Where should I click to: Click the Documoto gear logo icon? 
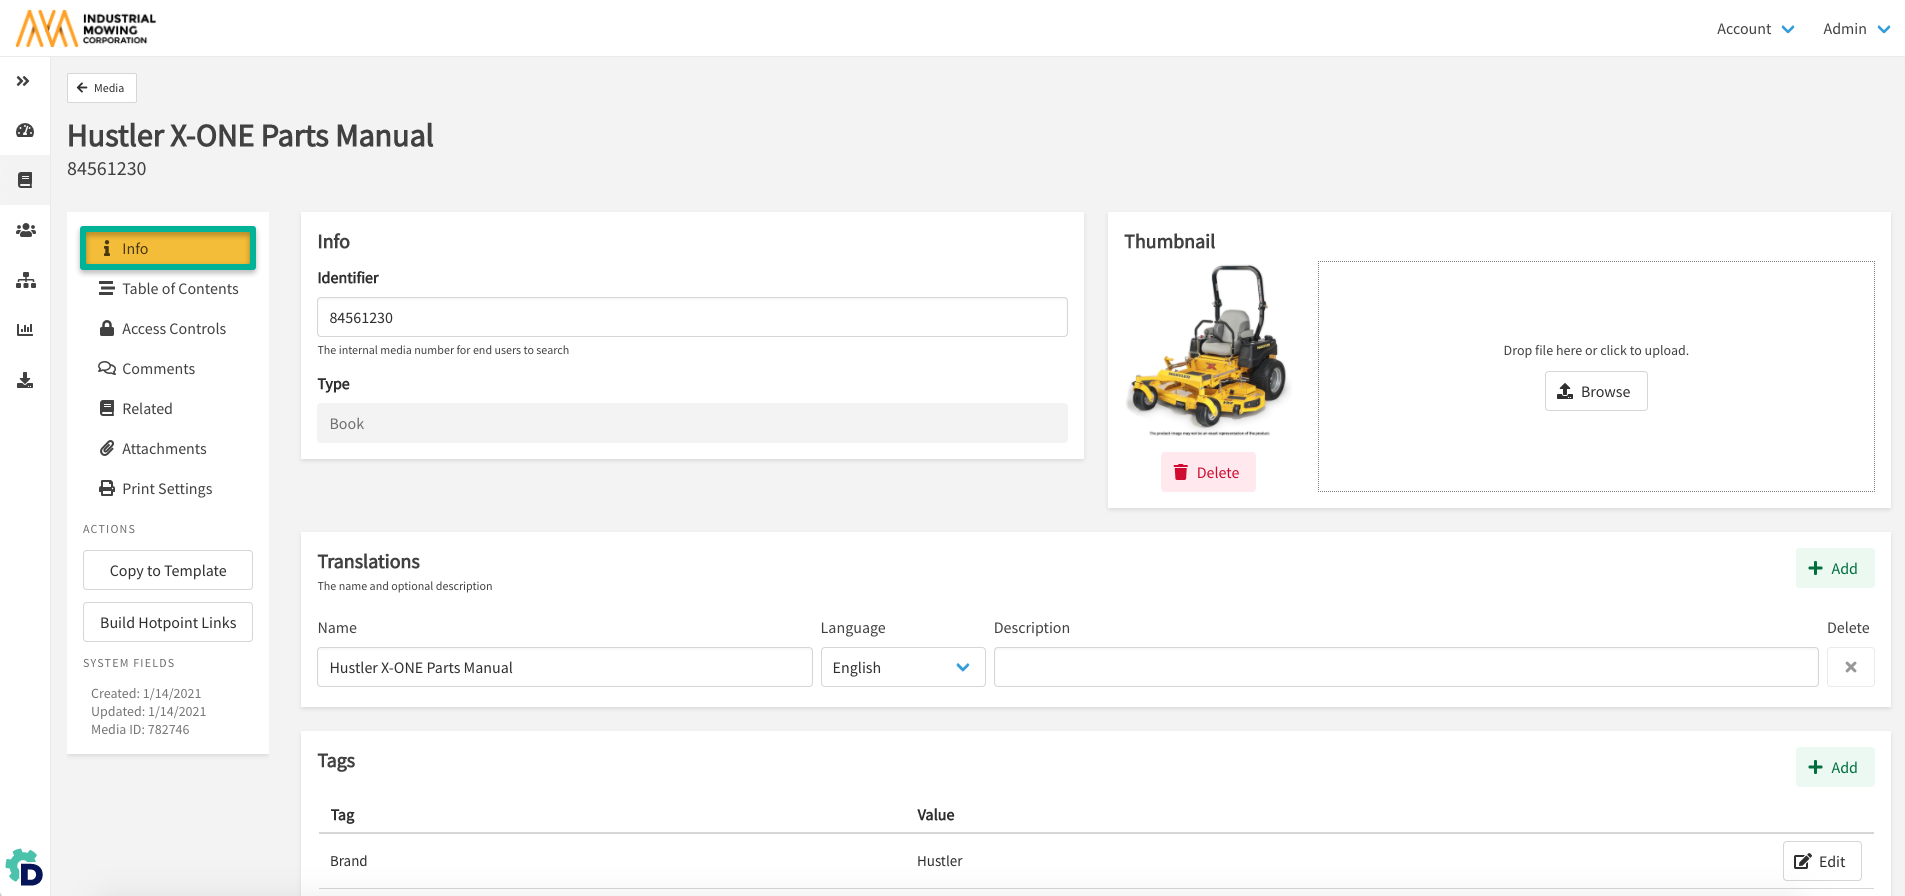point(24,867)
